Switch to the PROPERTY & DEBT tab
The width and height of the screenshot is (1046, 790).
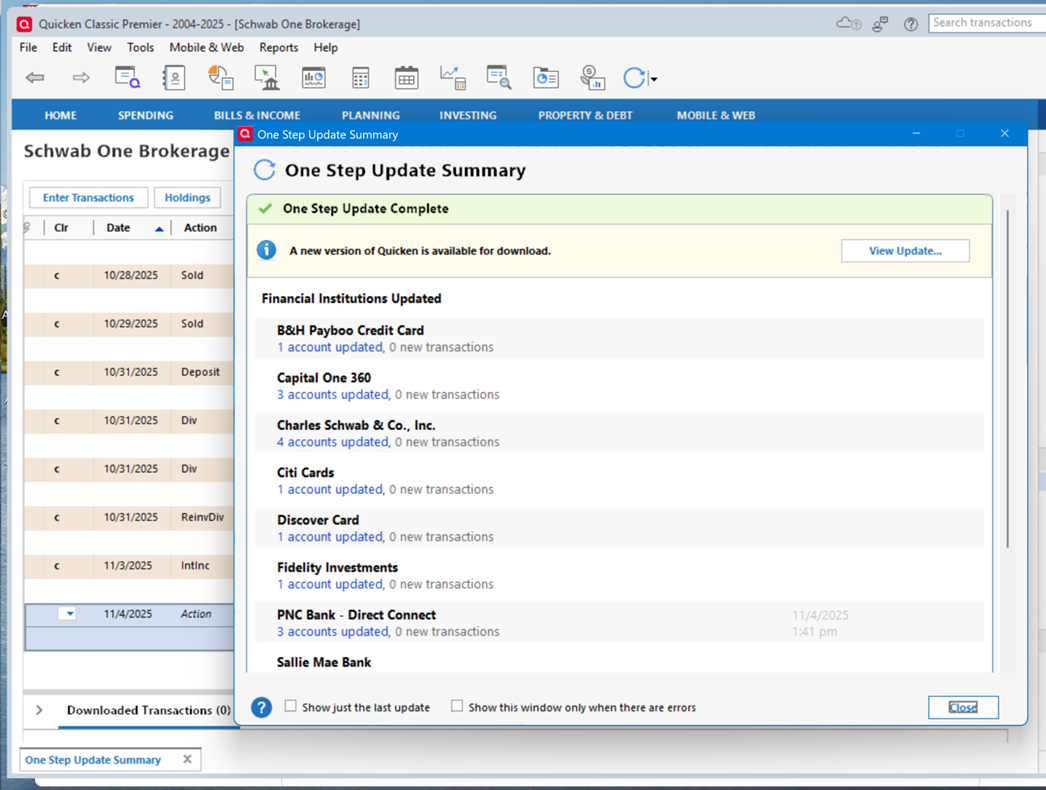pyautogui.click(x=585, y=115)
